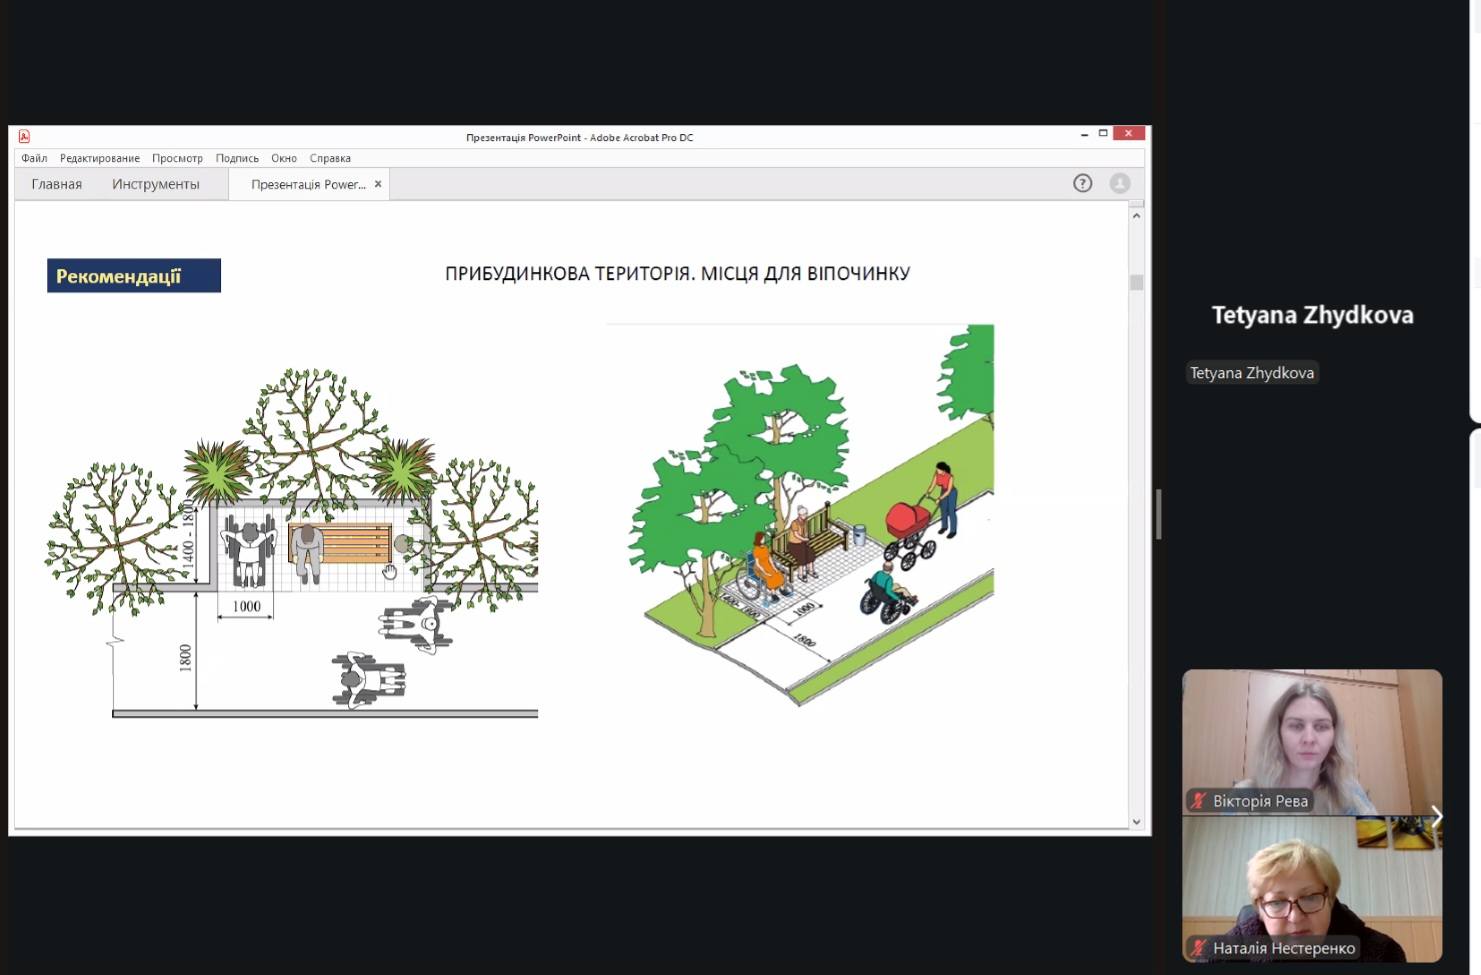Open the Файл menu
The height and width of the screenshot is (975, 1481).
coord(34,158)
